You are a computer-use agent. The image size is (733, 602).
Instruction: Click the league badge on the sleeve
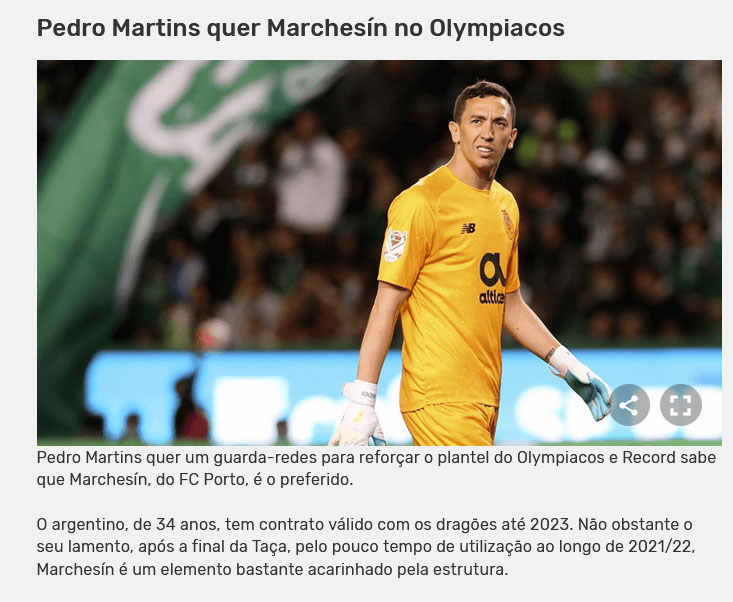395,244
